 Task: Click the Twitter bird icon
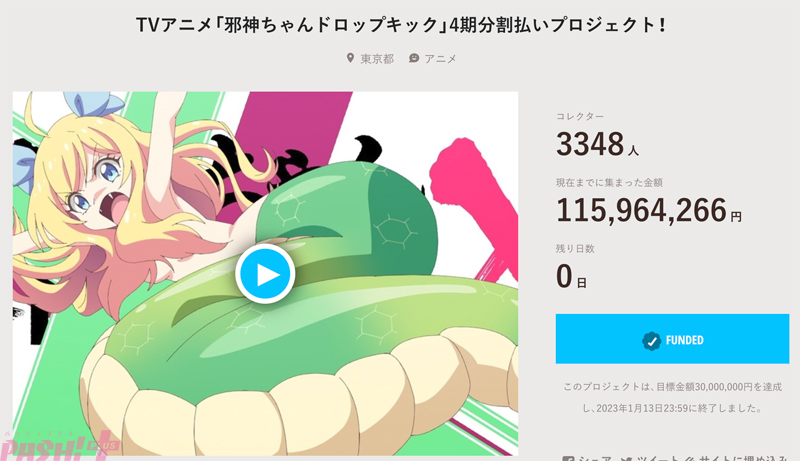pyautogui.click(x=626, y=458)
